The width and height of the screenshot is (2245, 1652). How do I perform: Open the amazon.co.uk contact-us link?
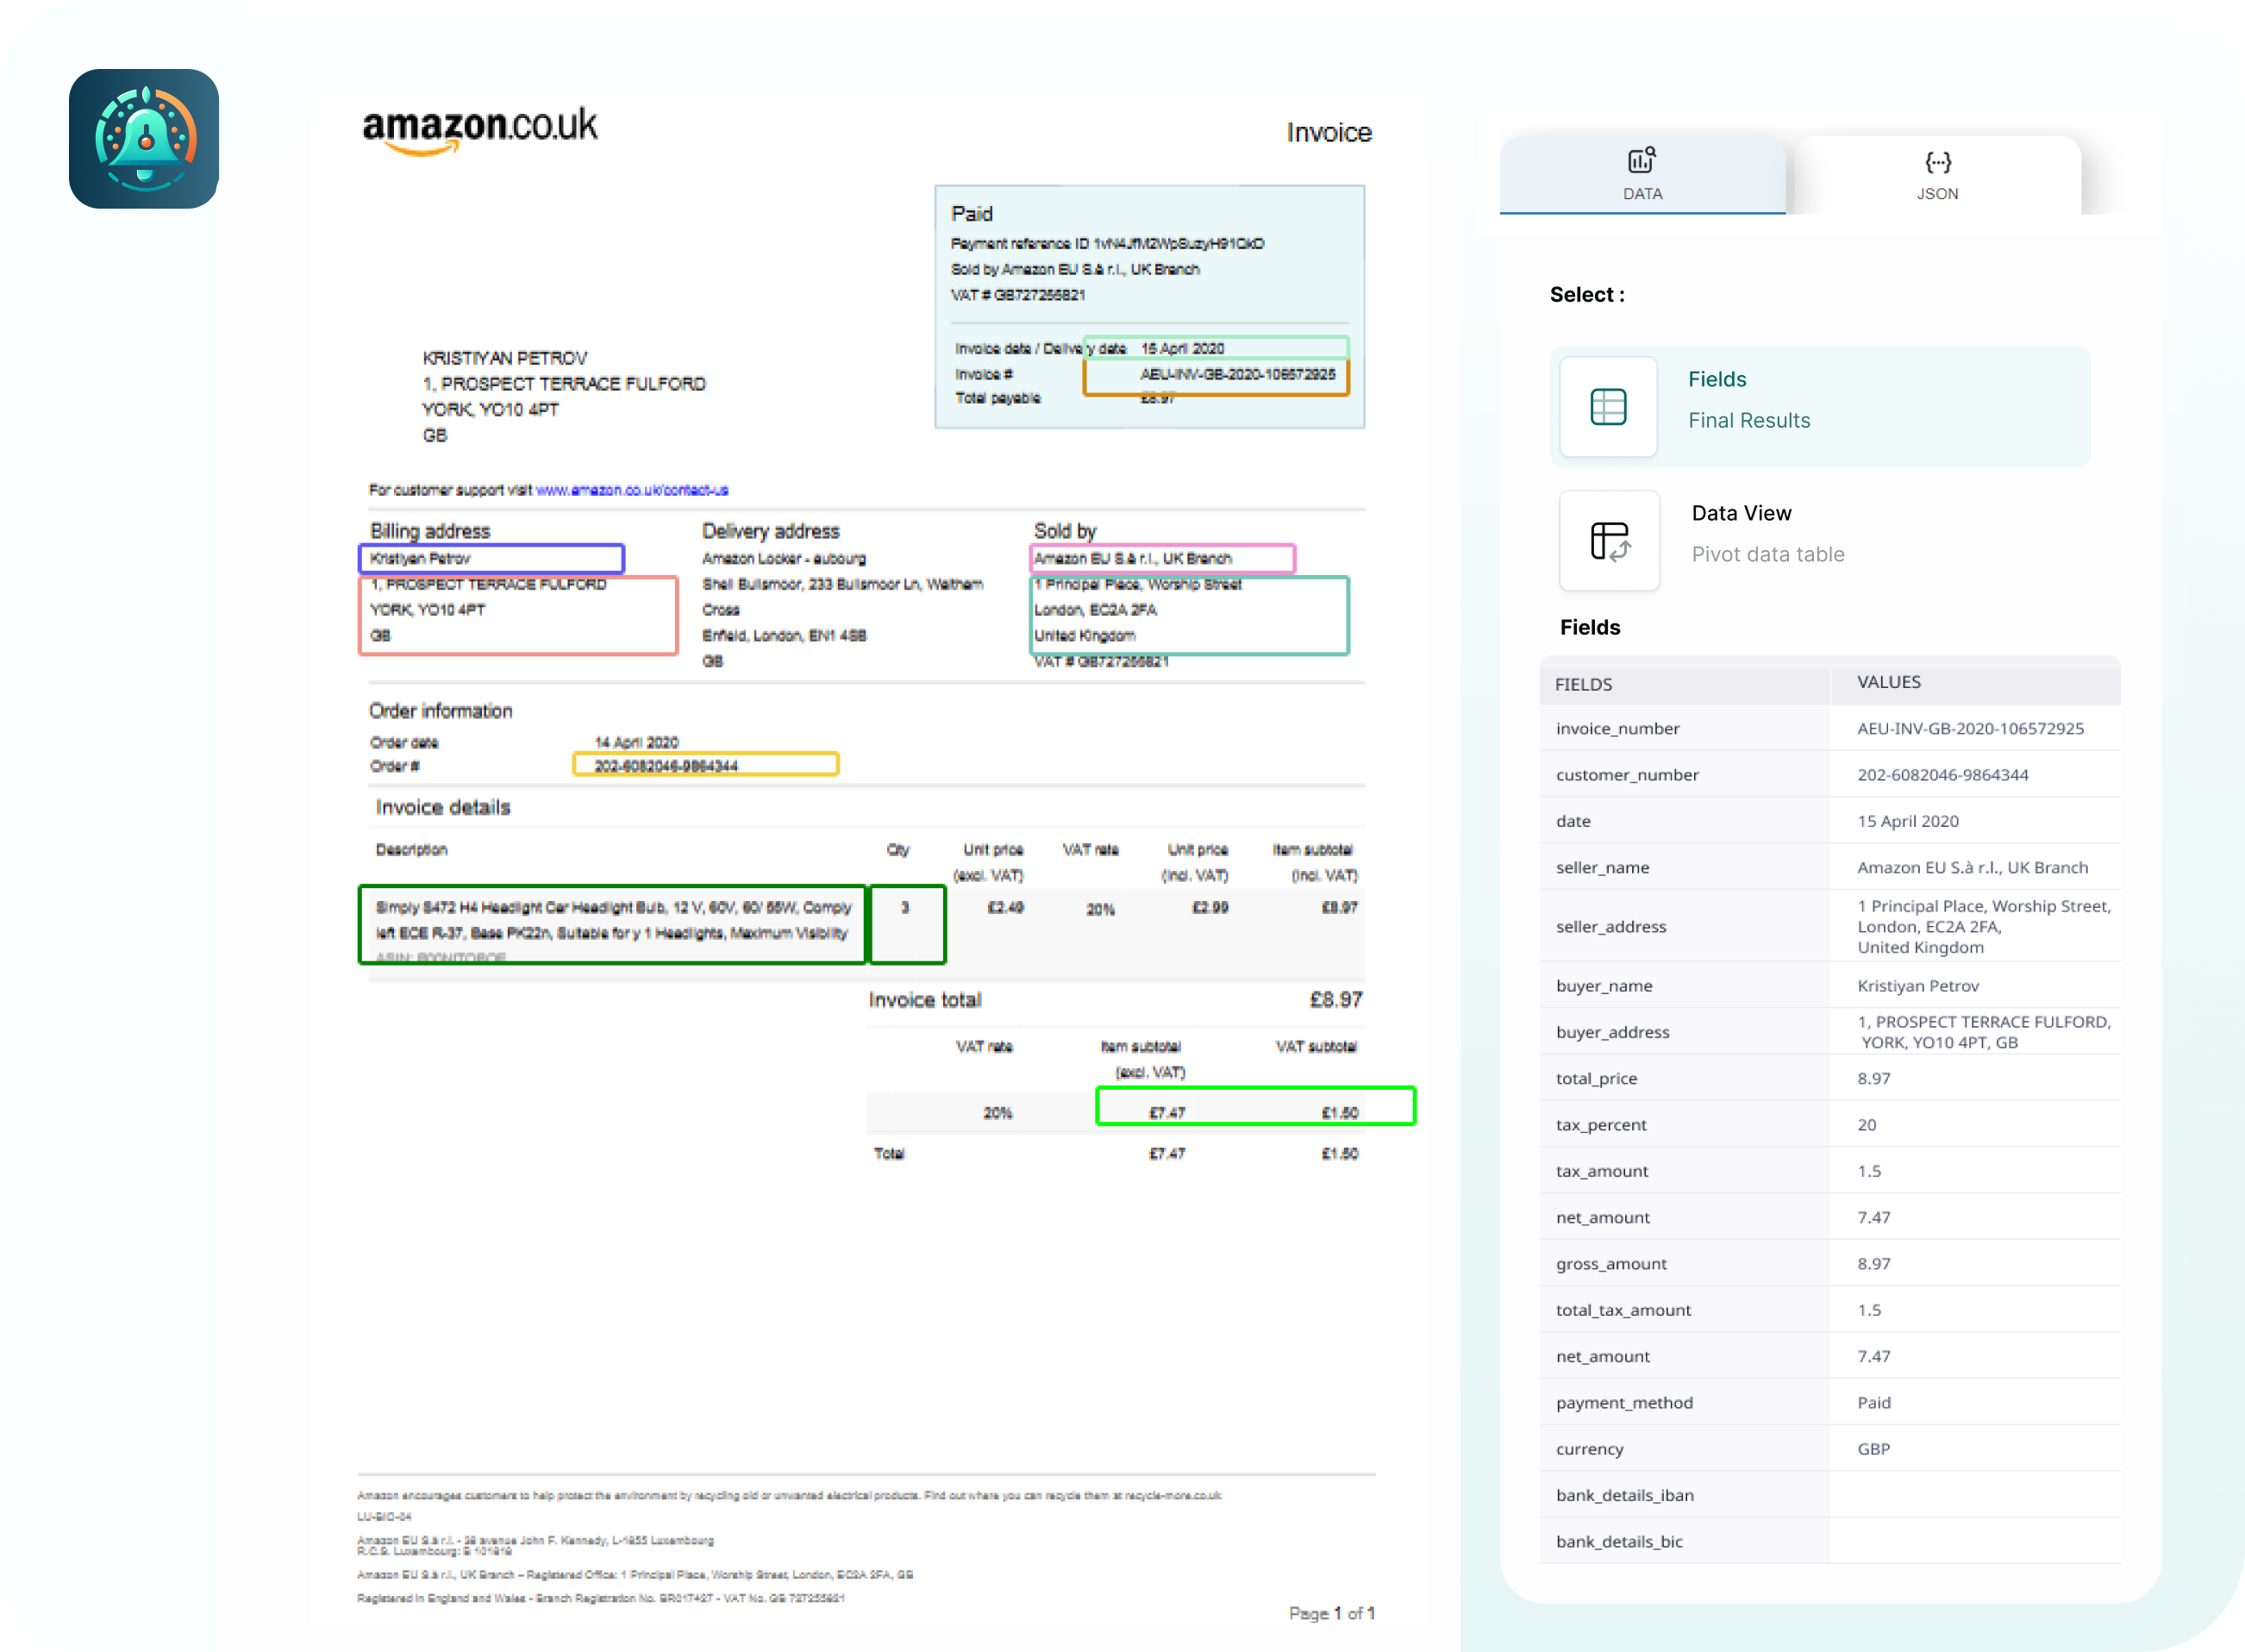[x=632, y=490]
